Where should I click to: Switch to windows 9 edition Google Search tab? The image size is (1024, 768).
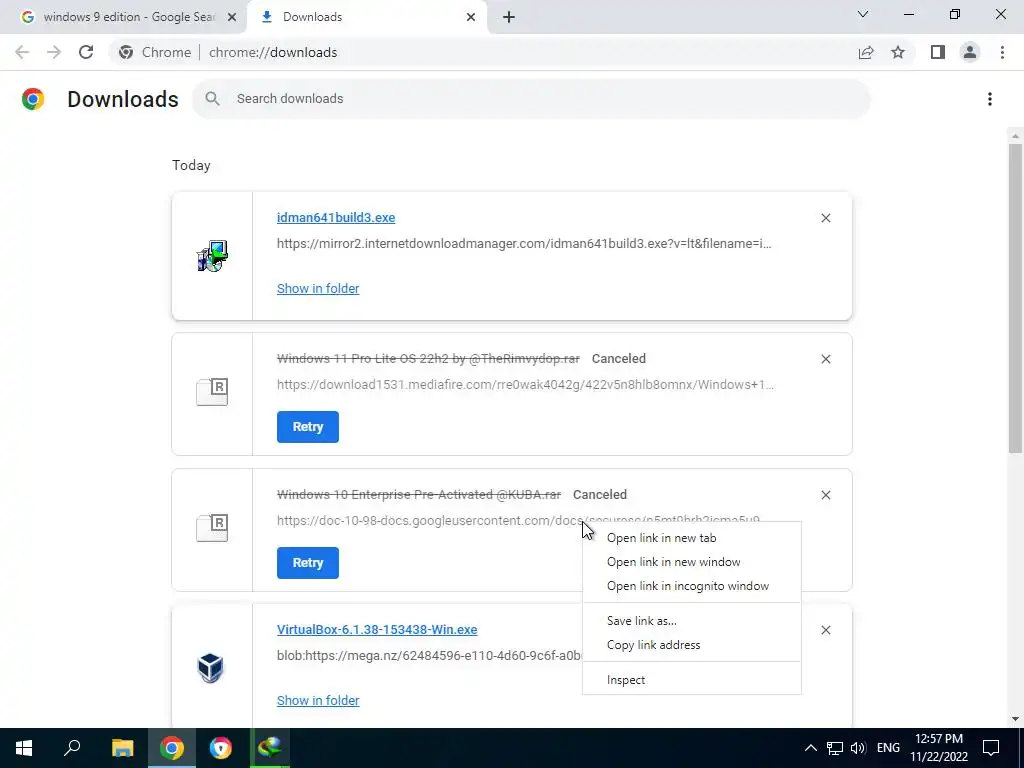[x=123, y=17]
